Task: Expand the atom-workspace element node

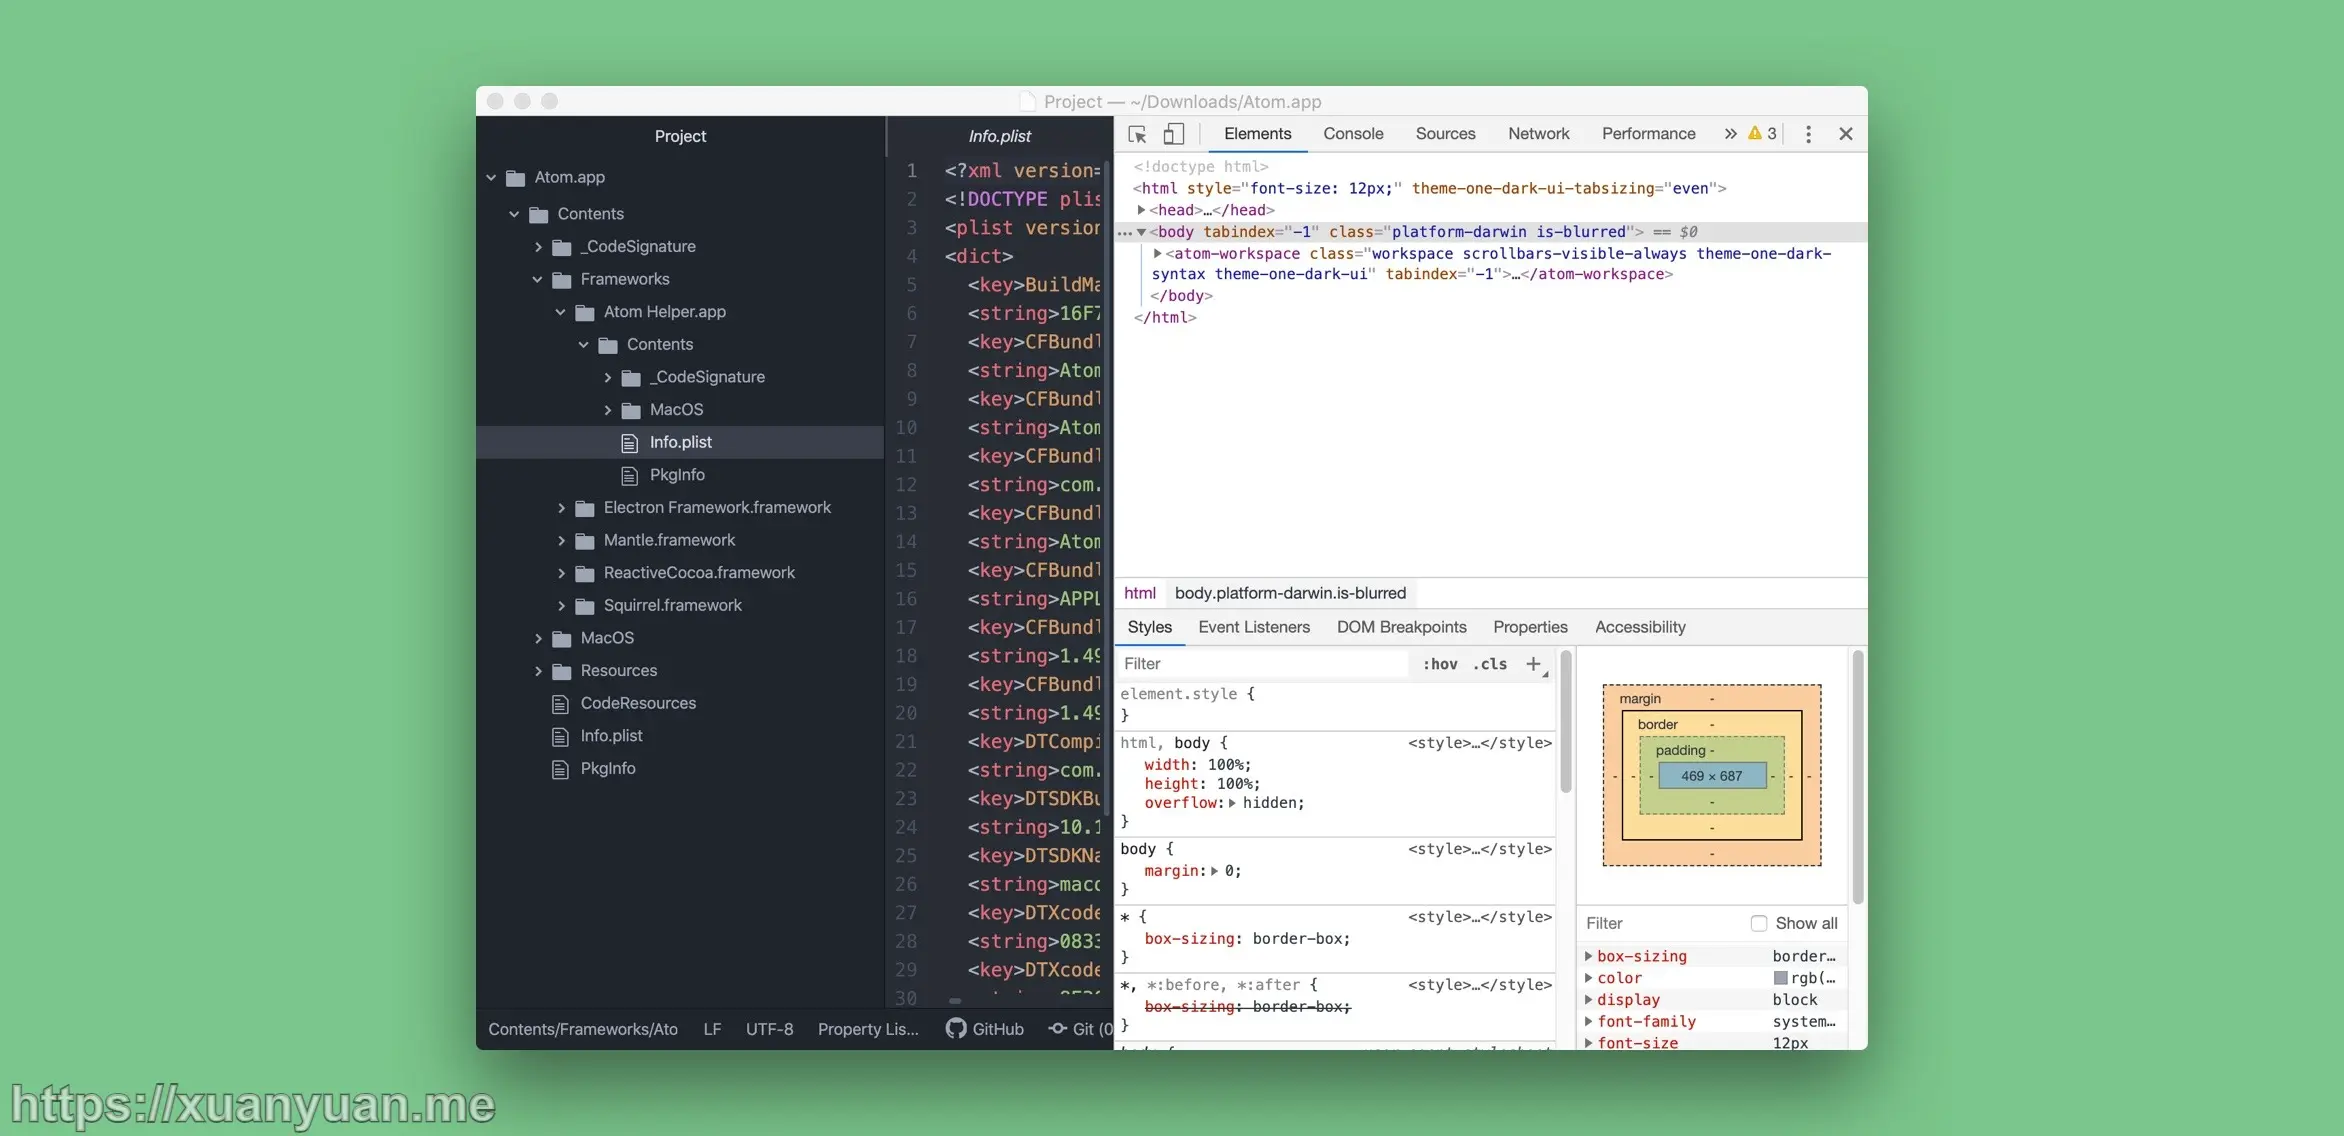Action: (1160, 251)
